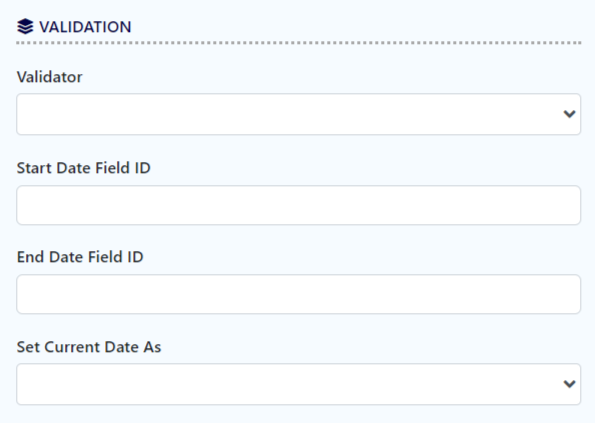
Task: Click the dotted divider under VALIDATION heading
Action: (x=299, y=43)
